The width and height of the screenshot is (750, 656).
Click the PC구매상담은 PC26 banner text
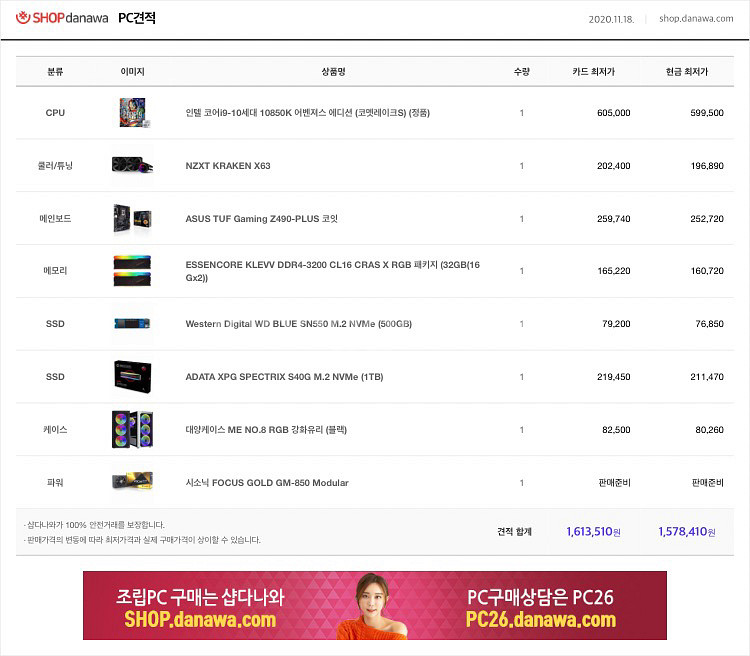[540, 597]
